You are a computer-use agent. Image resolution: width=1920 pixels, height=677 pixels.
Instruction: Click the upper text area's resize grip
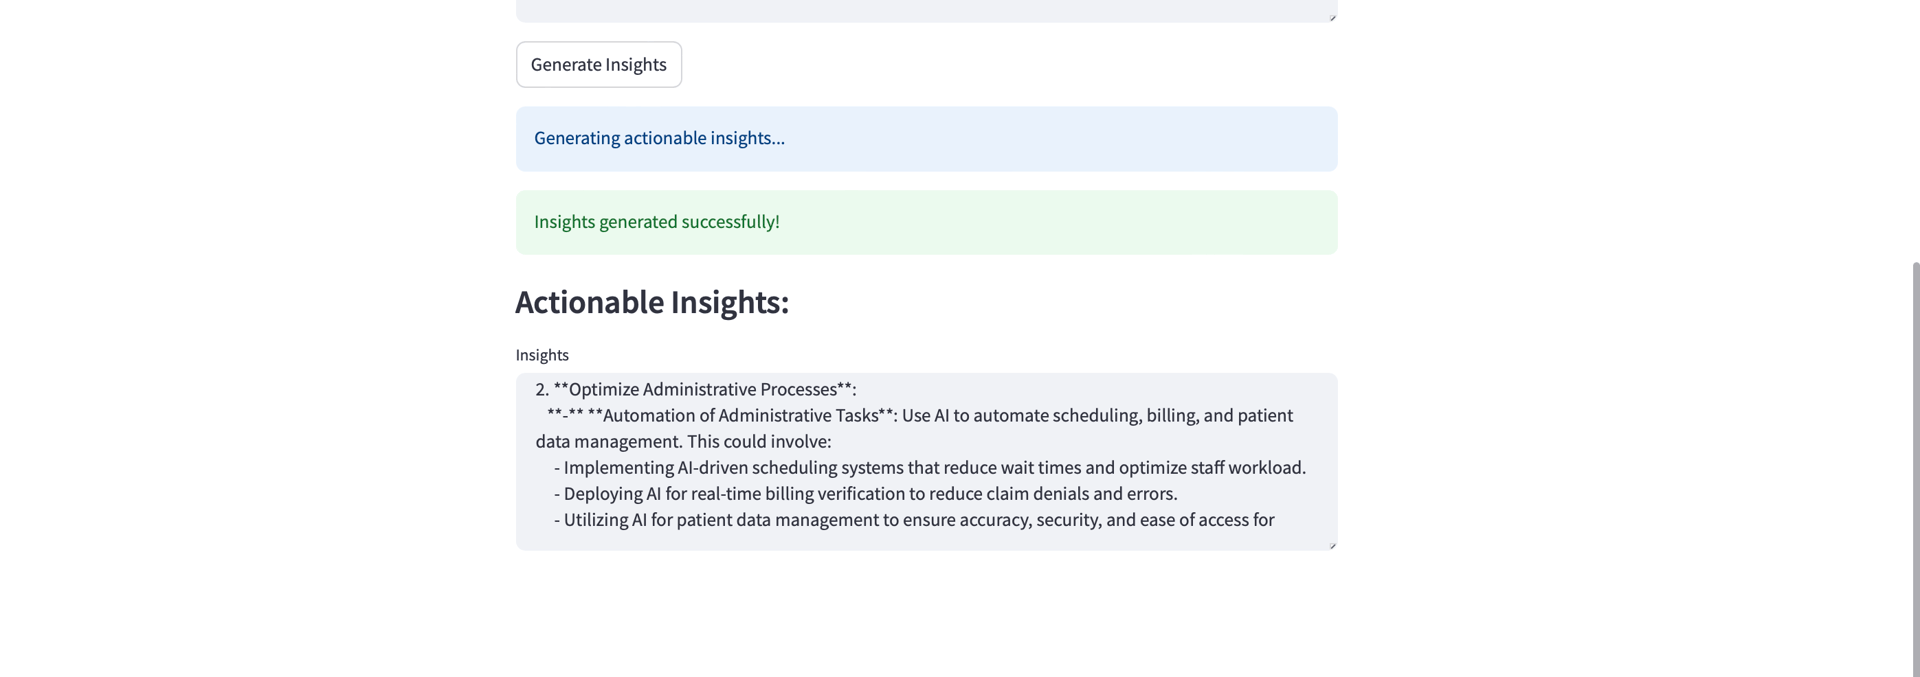click(1332, 17)
